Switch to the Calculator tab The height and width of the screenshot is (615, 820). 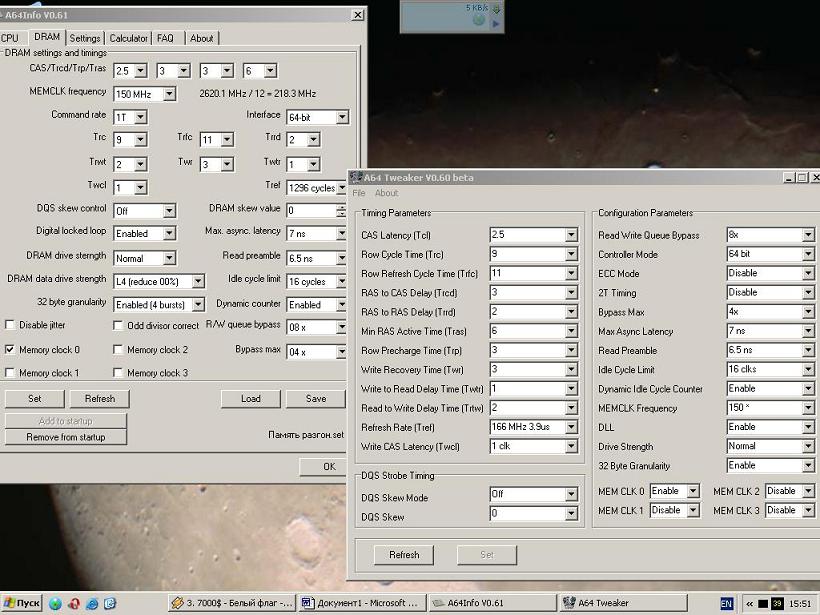[x=128, y=38]
